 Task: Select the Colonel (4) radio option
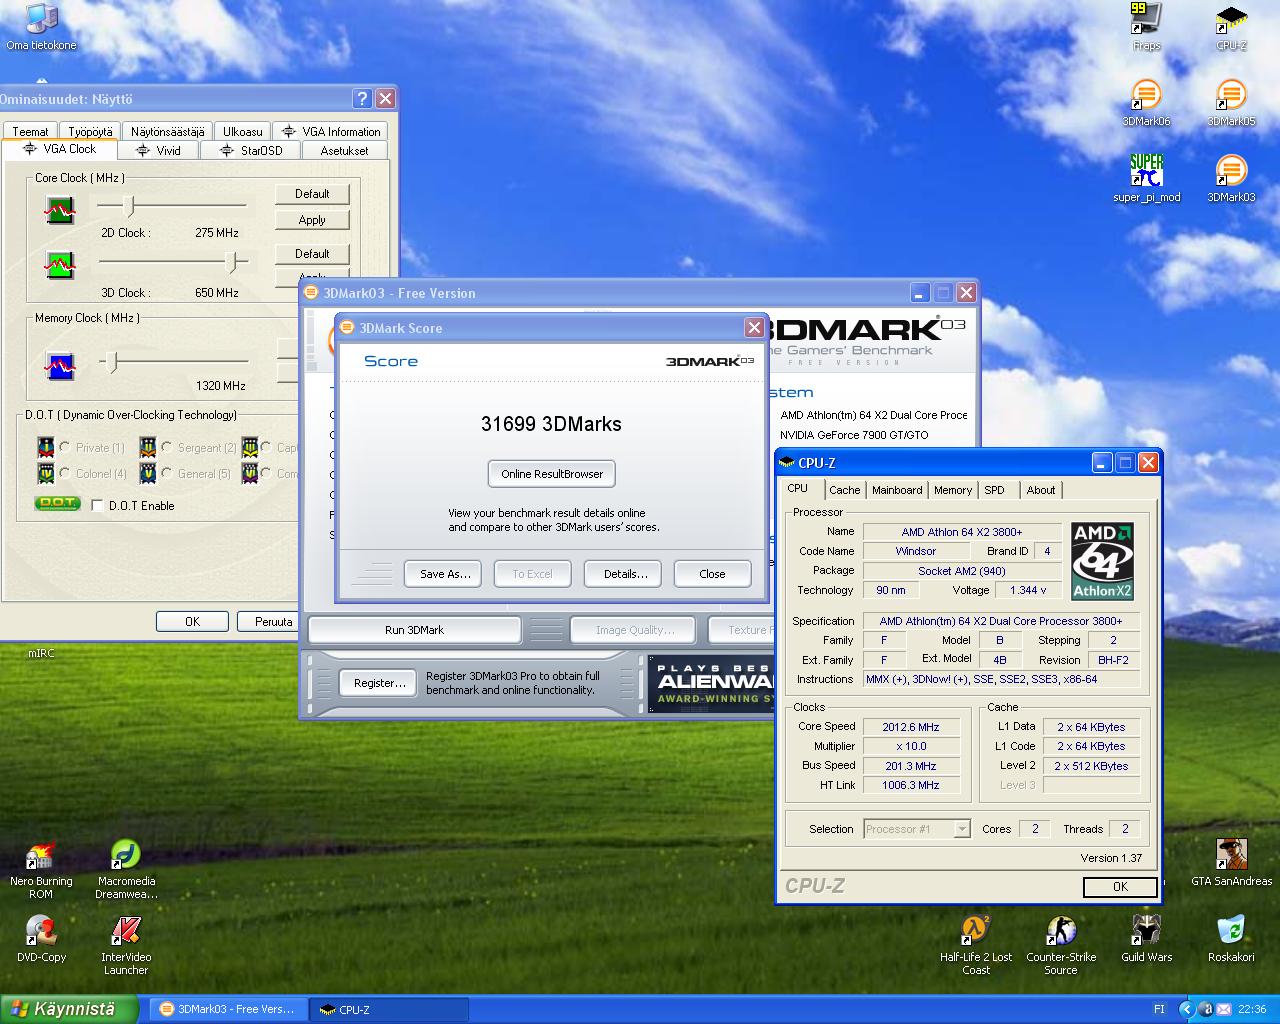tap(65, 473)
